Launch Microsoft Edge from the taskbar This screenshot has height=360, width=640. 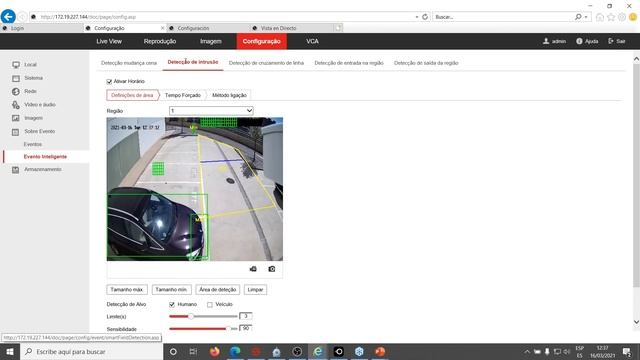click(x=235, y=351)
